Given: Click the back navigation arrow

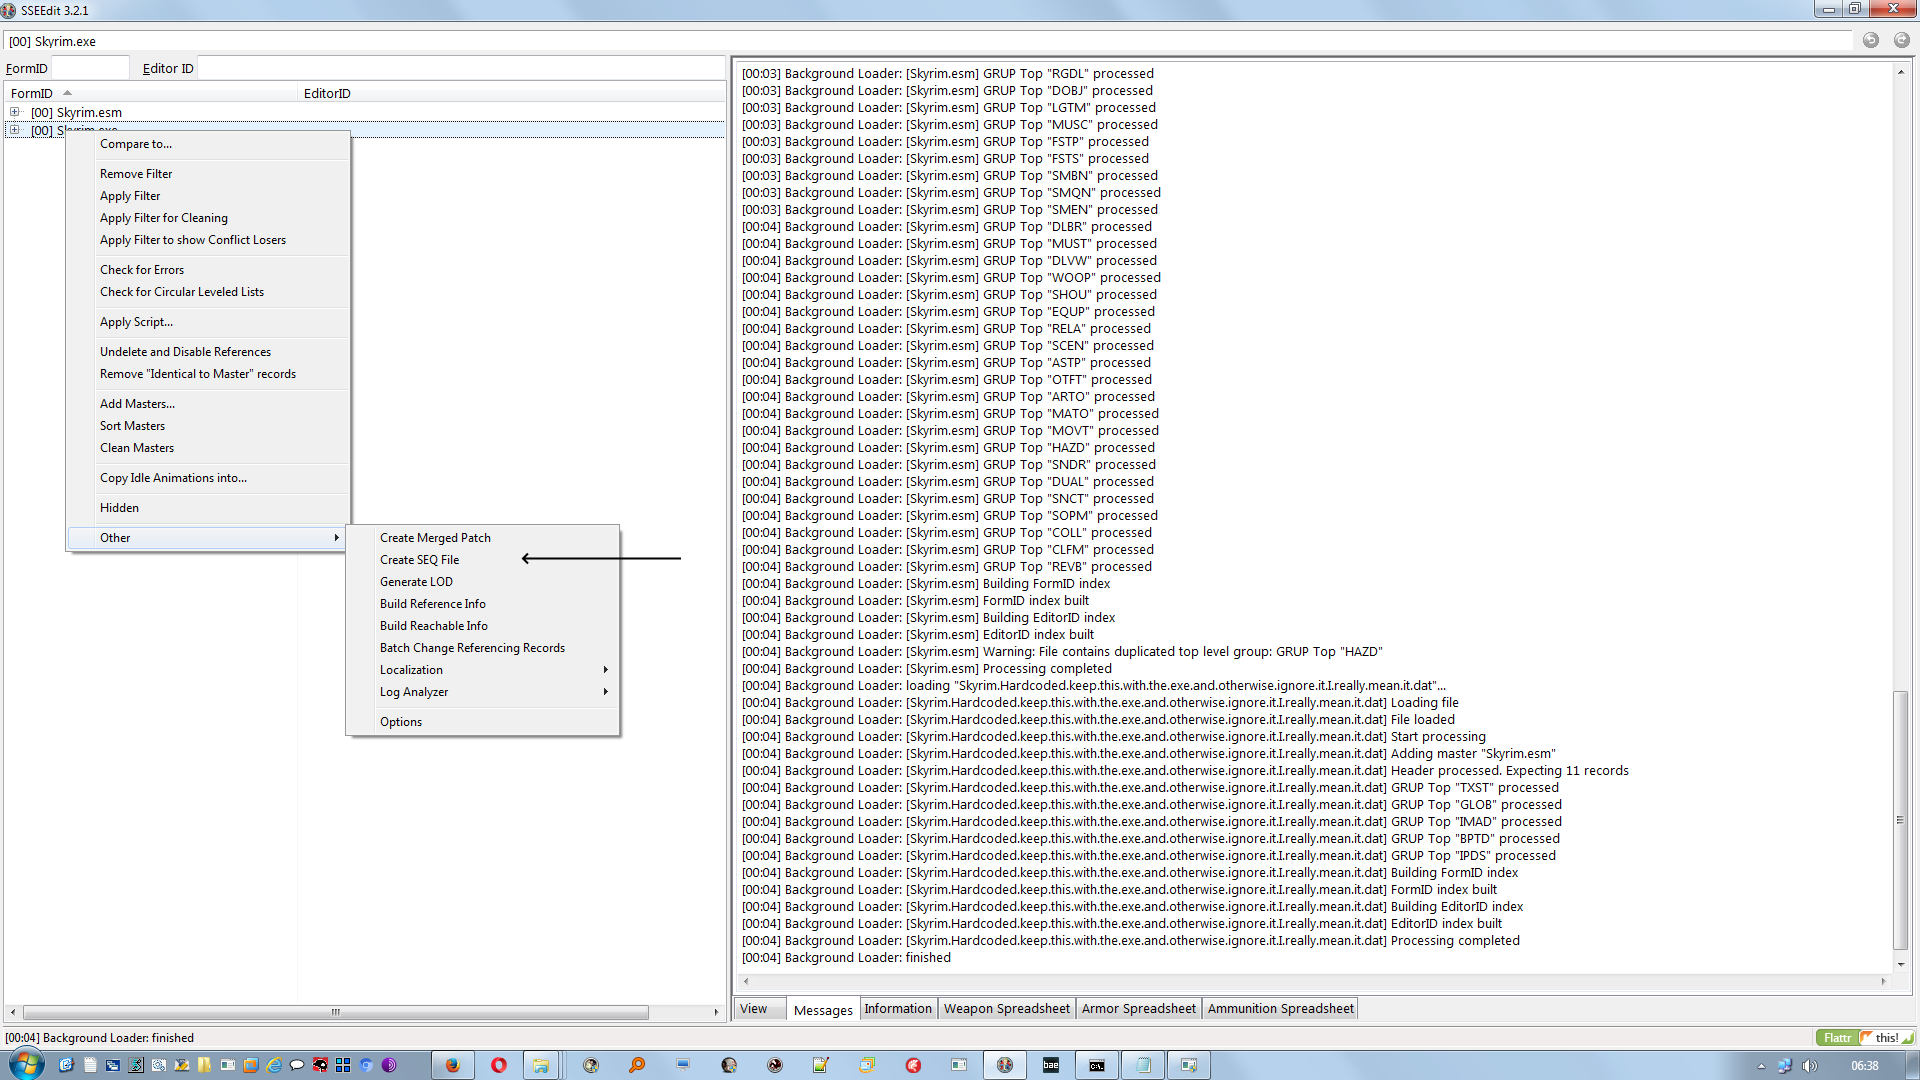Looking at the screenshot, I should 1869,41.
